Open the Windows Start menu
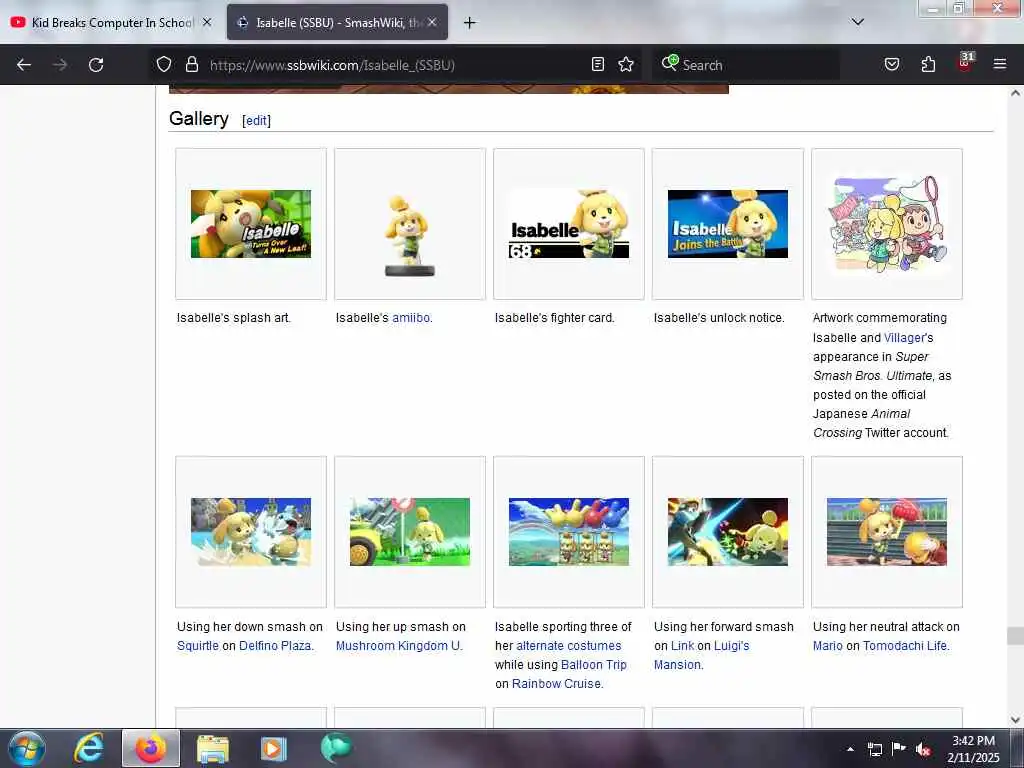Screen dimensions: 1024x768 pyautogui.click(x=26, y=748)
